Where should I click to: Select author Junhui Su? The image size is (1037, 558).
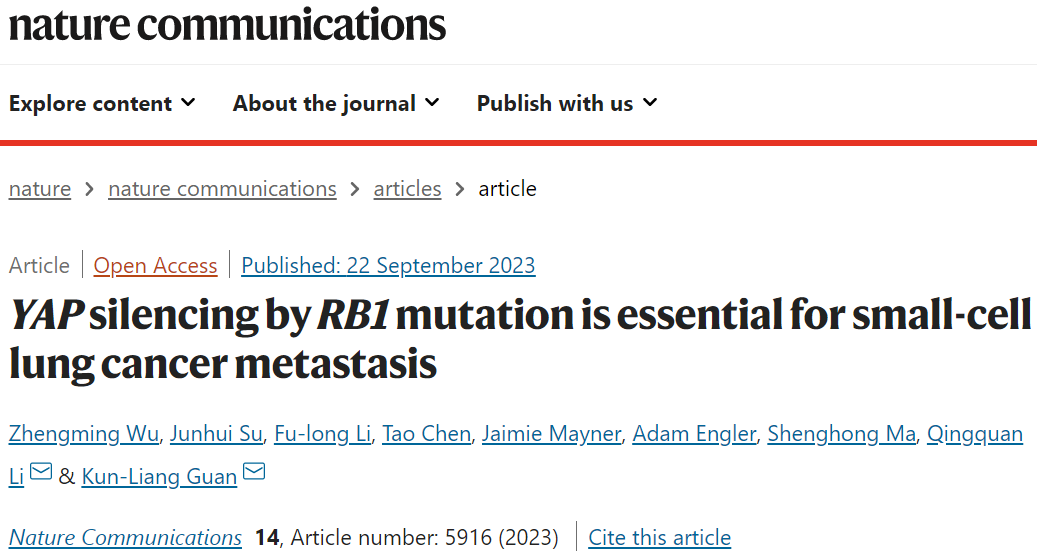tap(216, 434)
